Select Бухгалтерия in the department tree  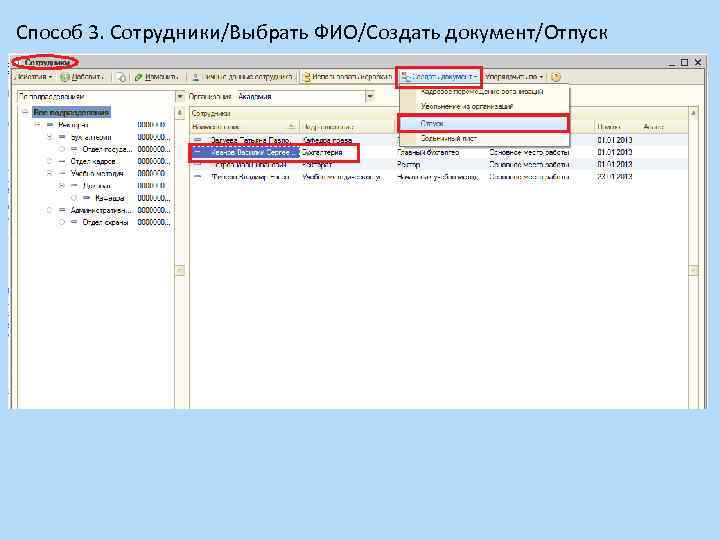click(x=91, y=137)
